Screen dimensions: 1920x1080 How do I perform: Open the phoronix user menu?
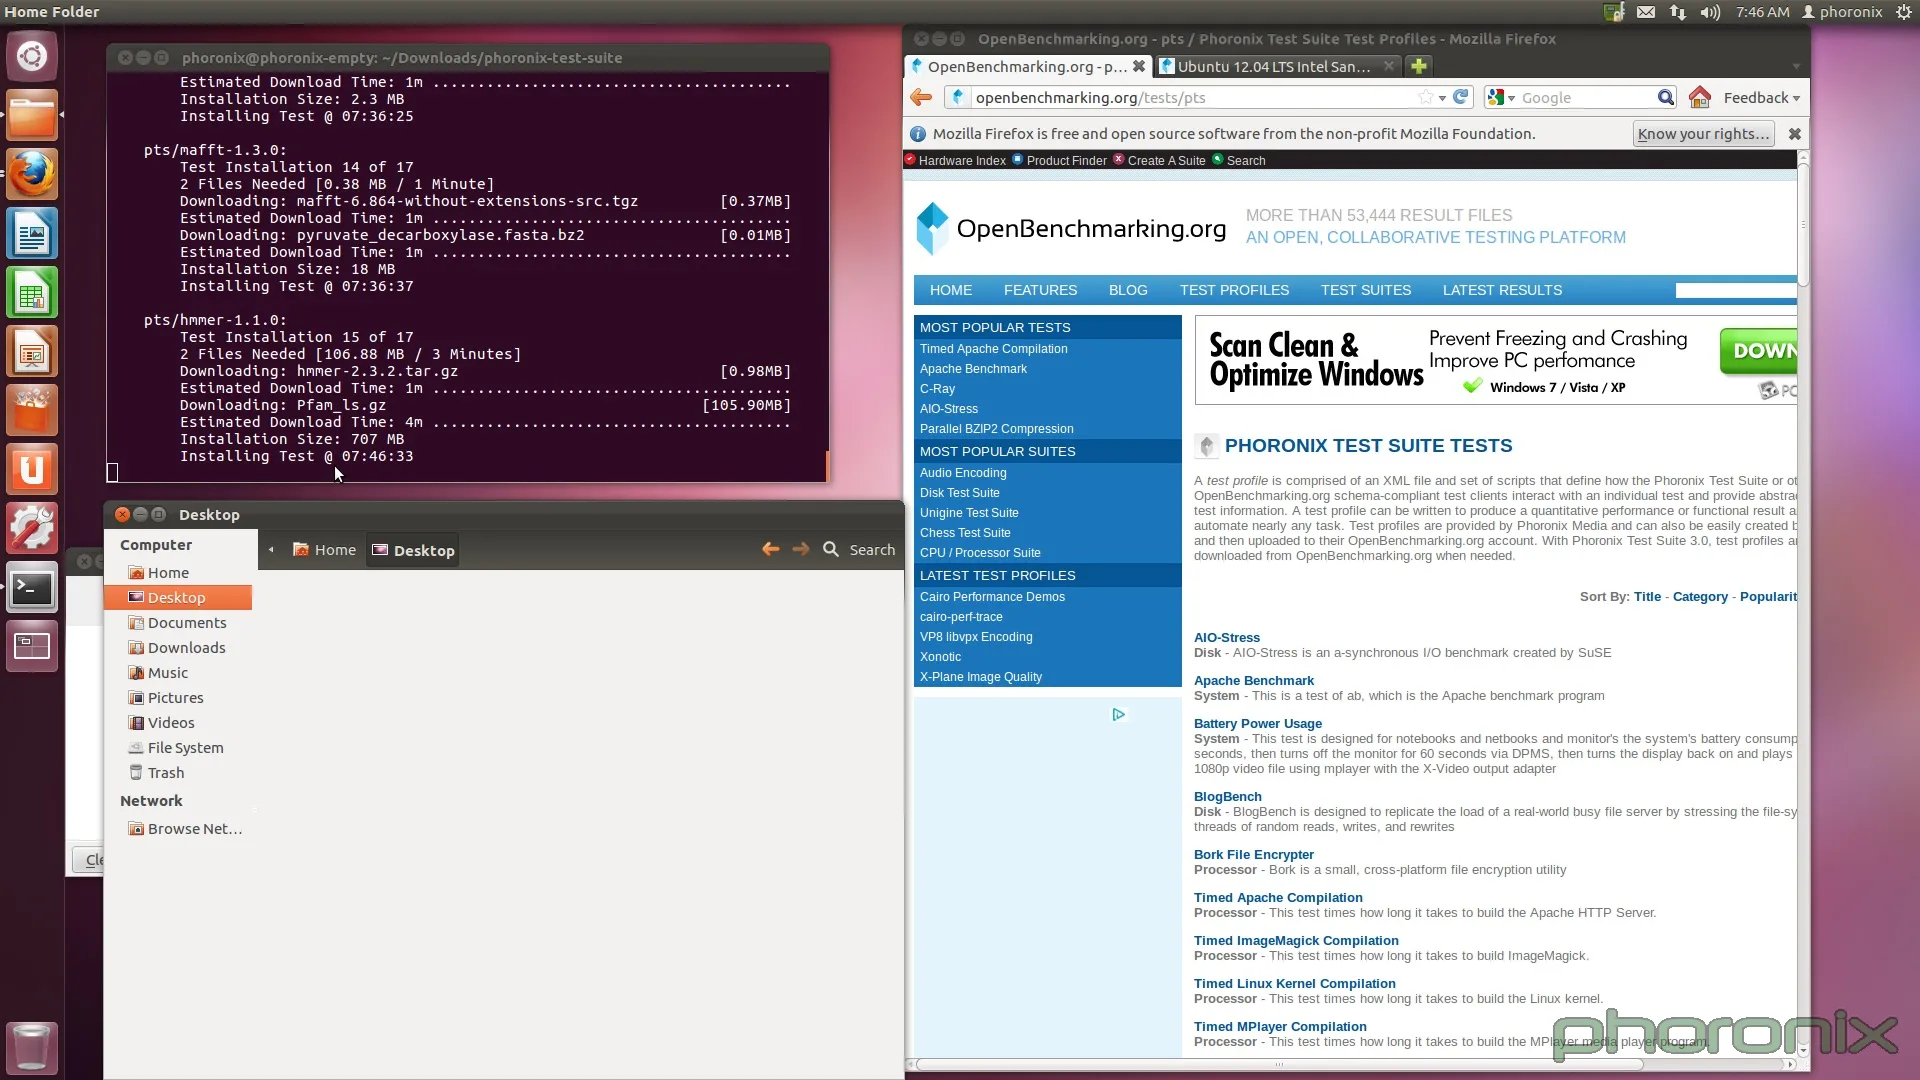point(1842,12)
